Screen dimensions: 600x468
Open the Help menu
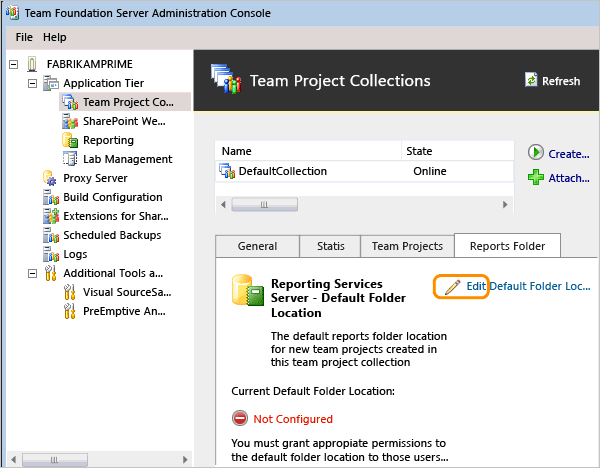[55, 37]
